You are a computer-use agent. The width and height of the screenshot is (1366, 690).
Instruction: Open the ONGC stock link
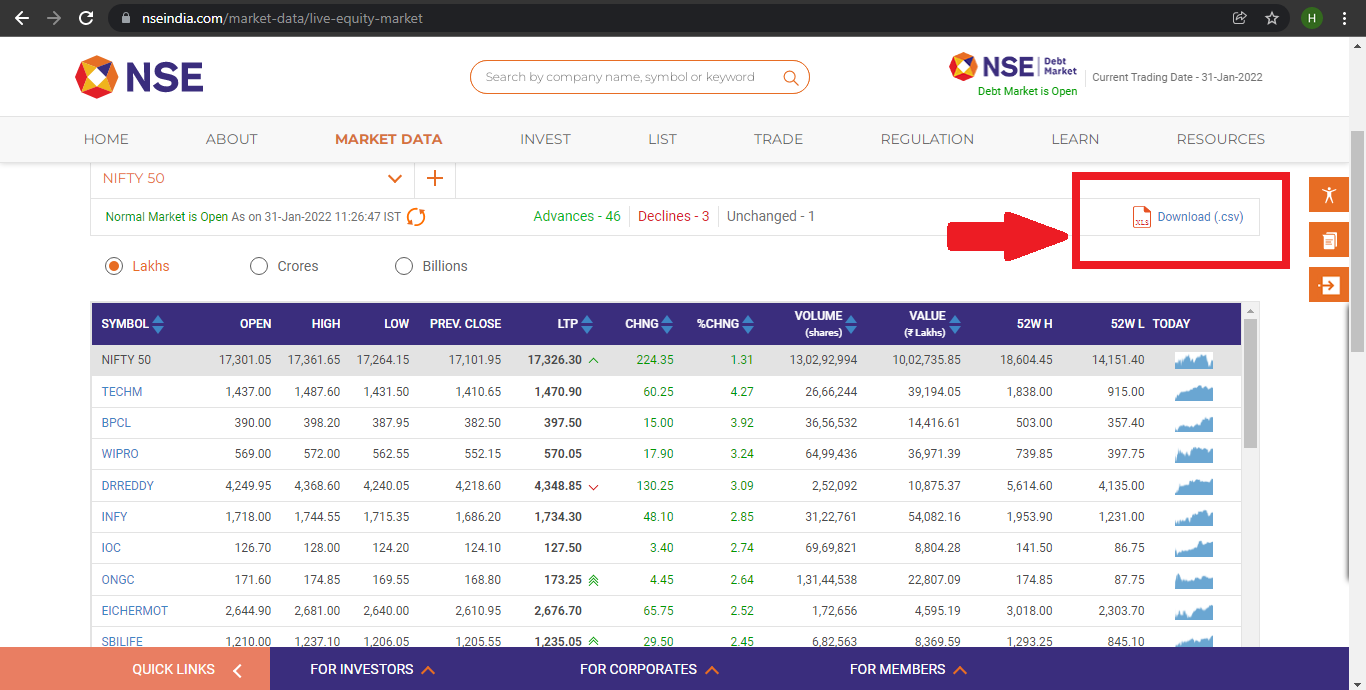point(118,580)
